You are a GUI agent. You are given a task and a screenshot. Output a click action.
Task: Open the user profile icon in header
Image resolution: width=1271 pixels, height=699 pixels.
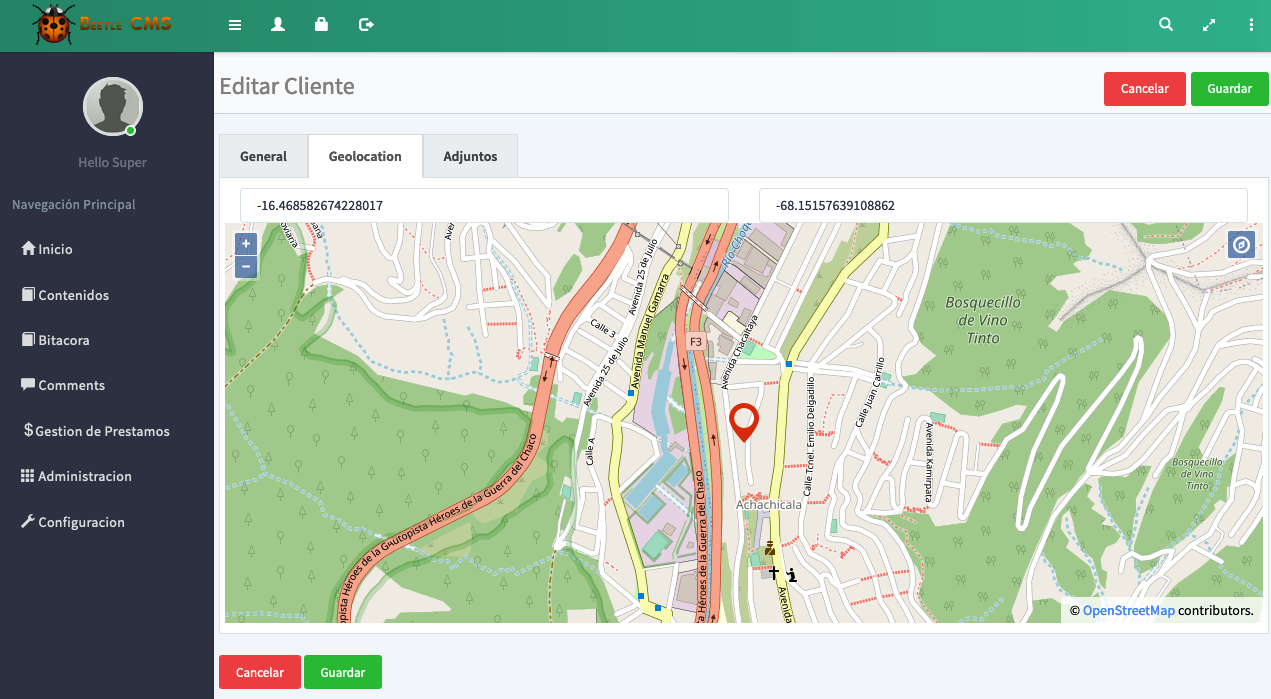pos(278,25)
